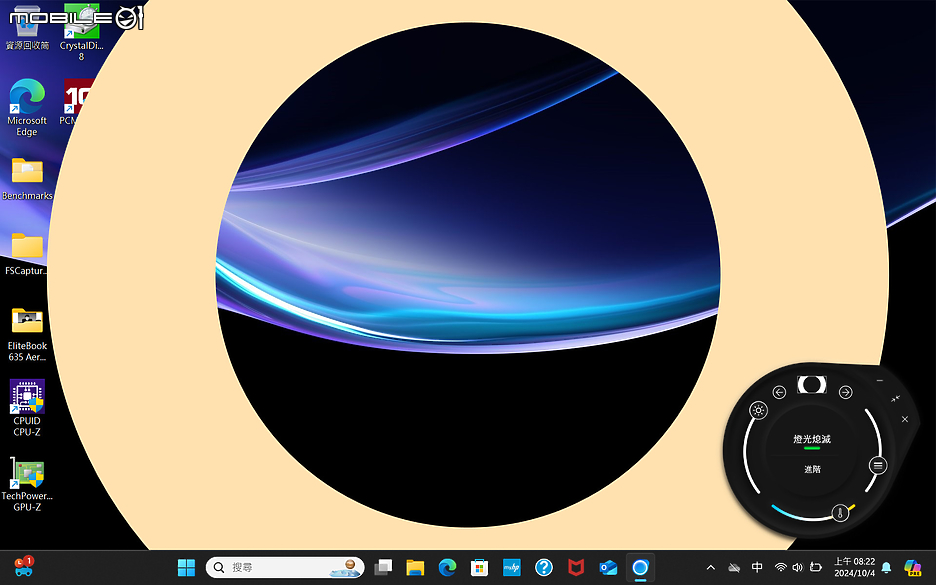Viewport: 936px width, 585px height.
Task: Open Task View from the taskbar
Action: [x=383, y=567]
